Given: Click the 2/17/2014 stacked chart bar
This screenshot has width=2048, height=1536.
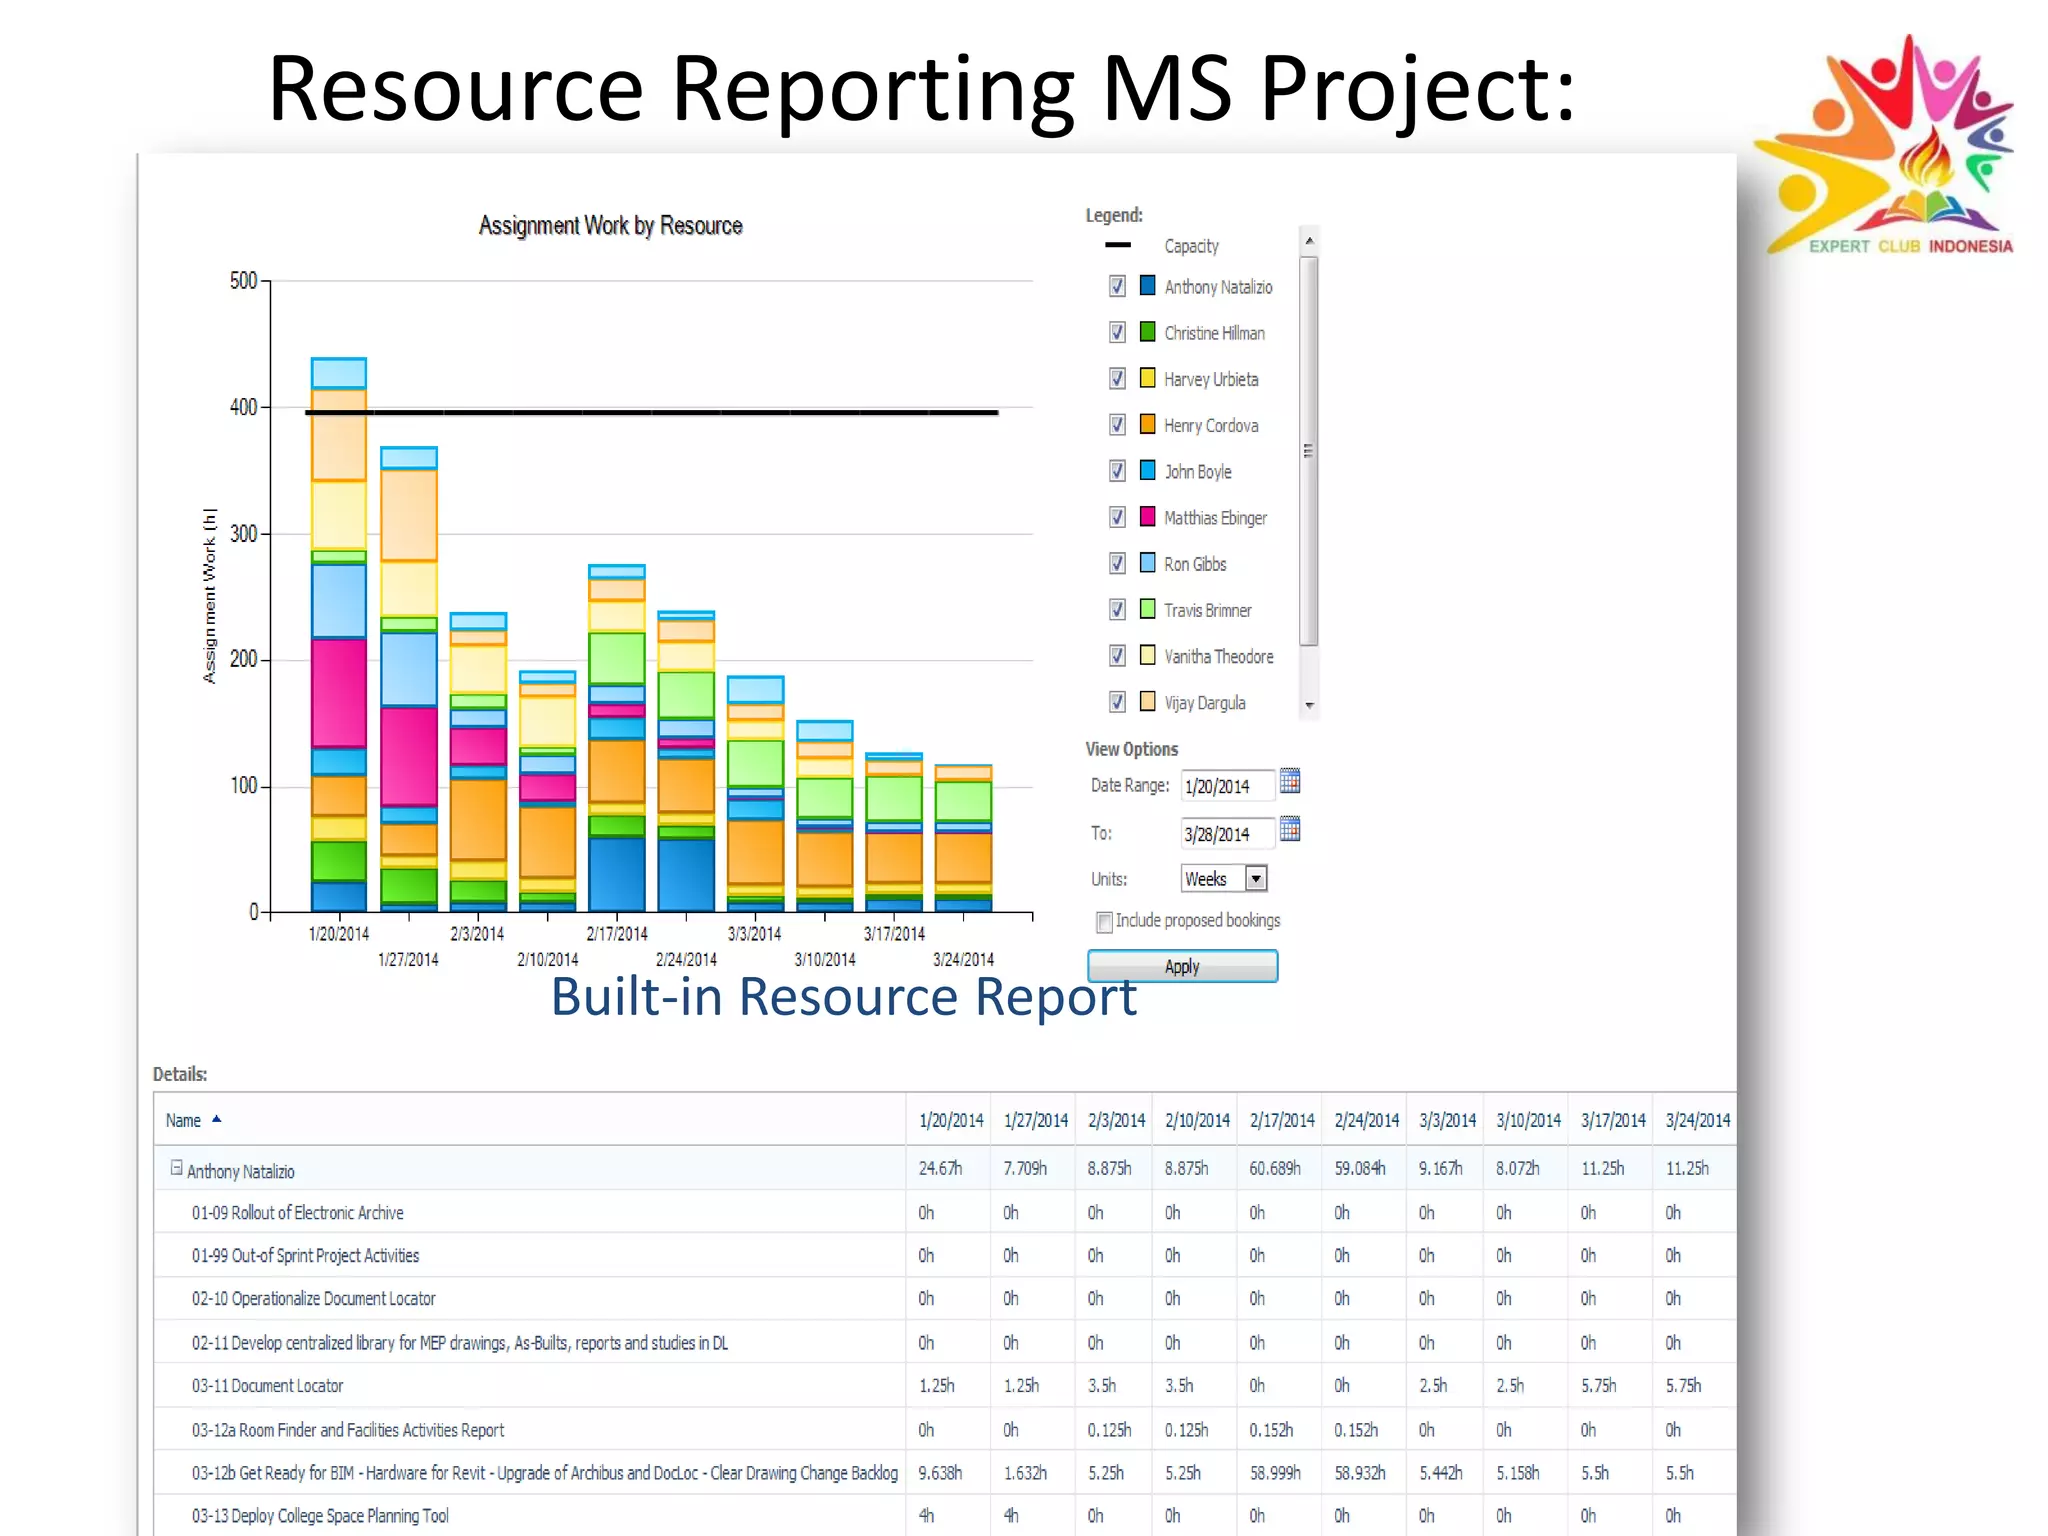Looking at the screenshot, I should [617, 738].
